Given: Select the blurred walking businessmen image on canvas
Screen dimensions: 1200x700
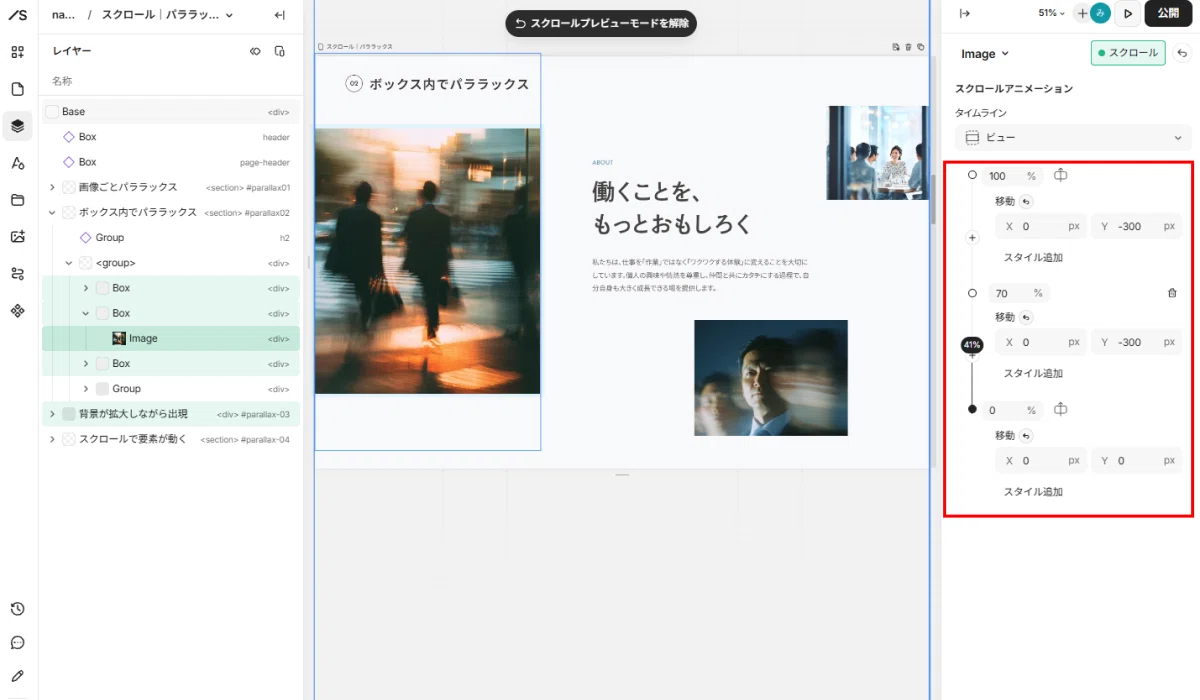Looking at the screenshot, I should pos(427,261).
